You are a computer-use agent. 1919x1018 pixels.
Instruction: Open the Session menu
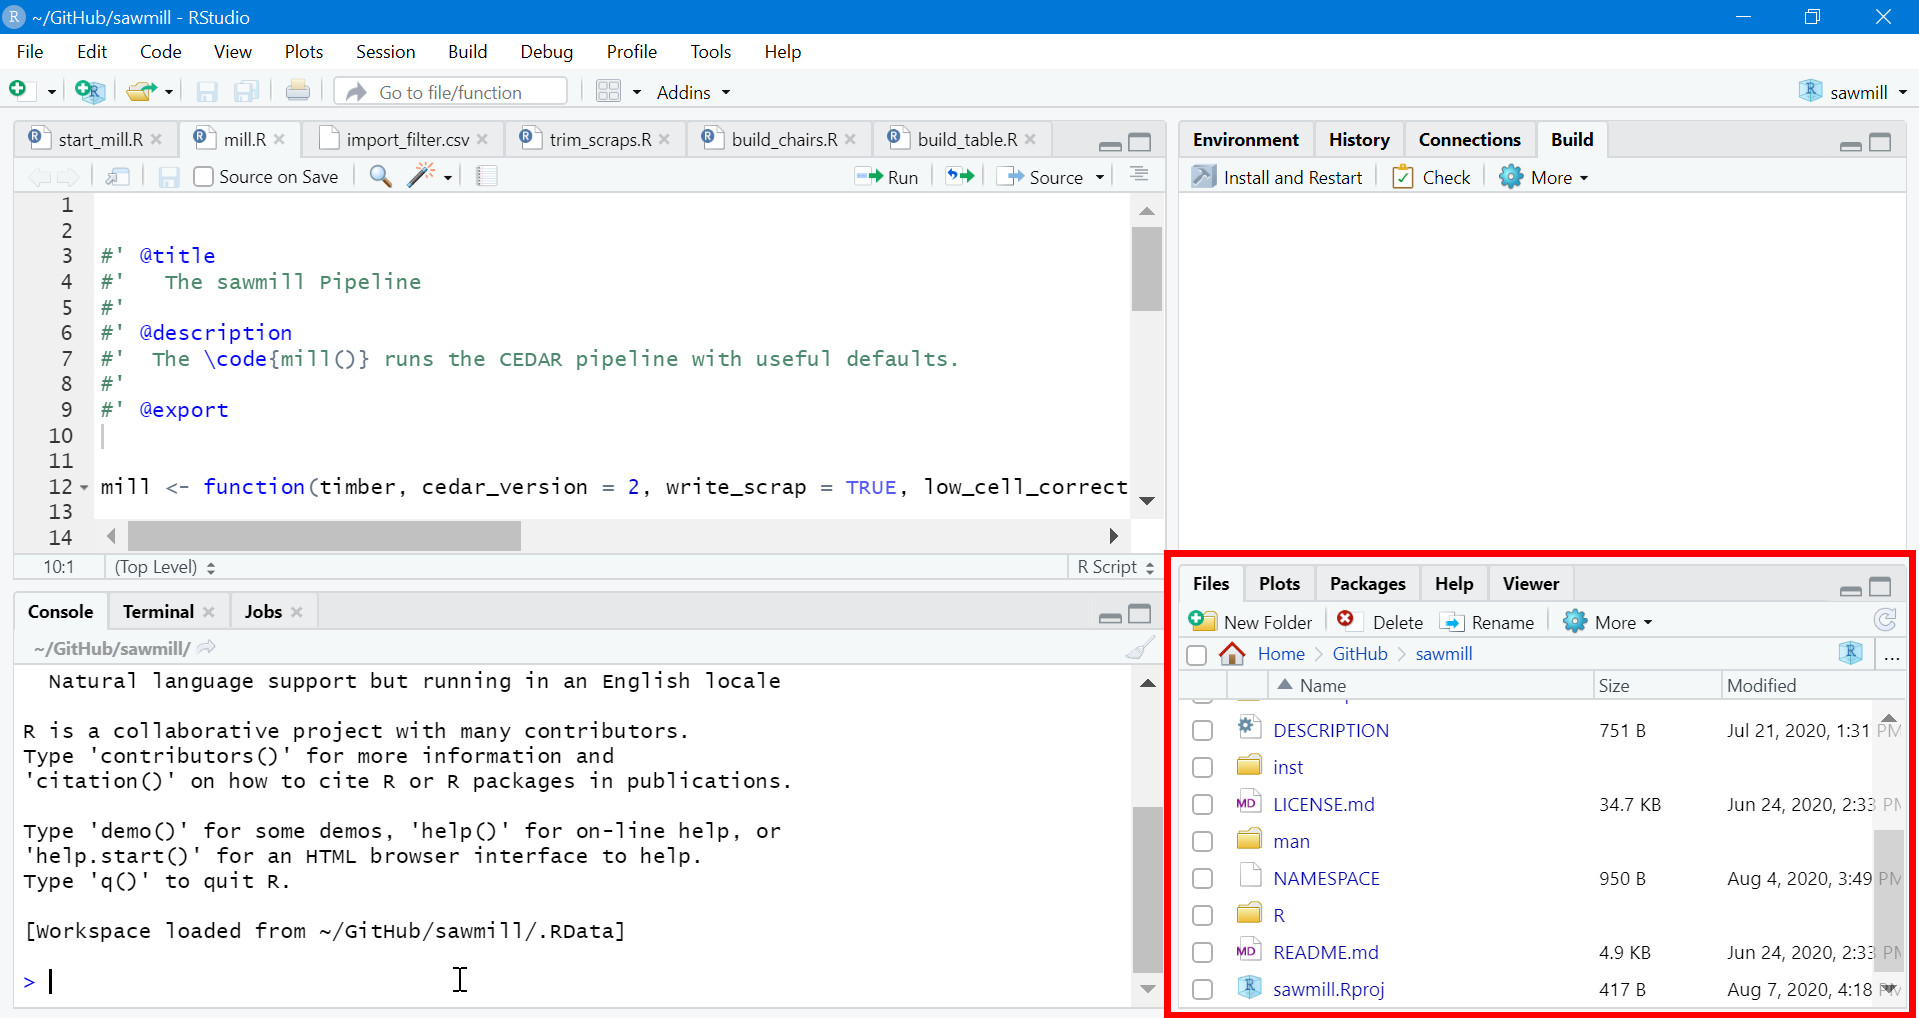click(x=385, y=52)
